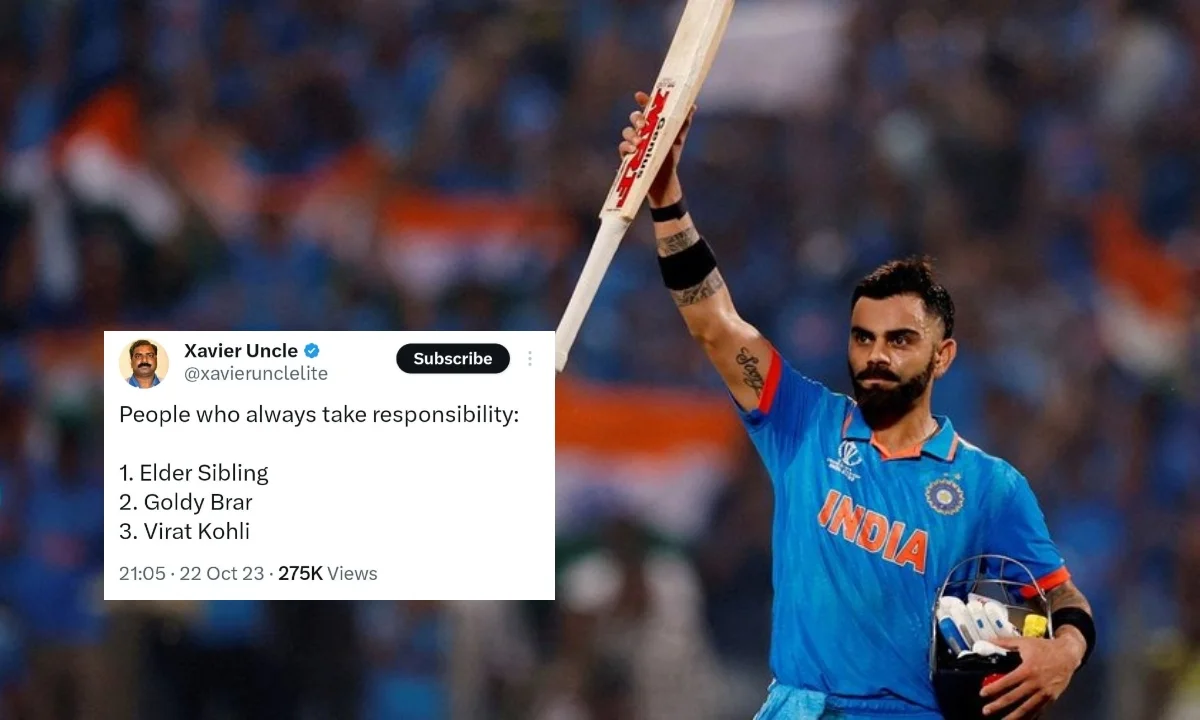Click the '1. Elder Sibling' line
This screenshot has width=1200, height=720.
(194, 473)
